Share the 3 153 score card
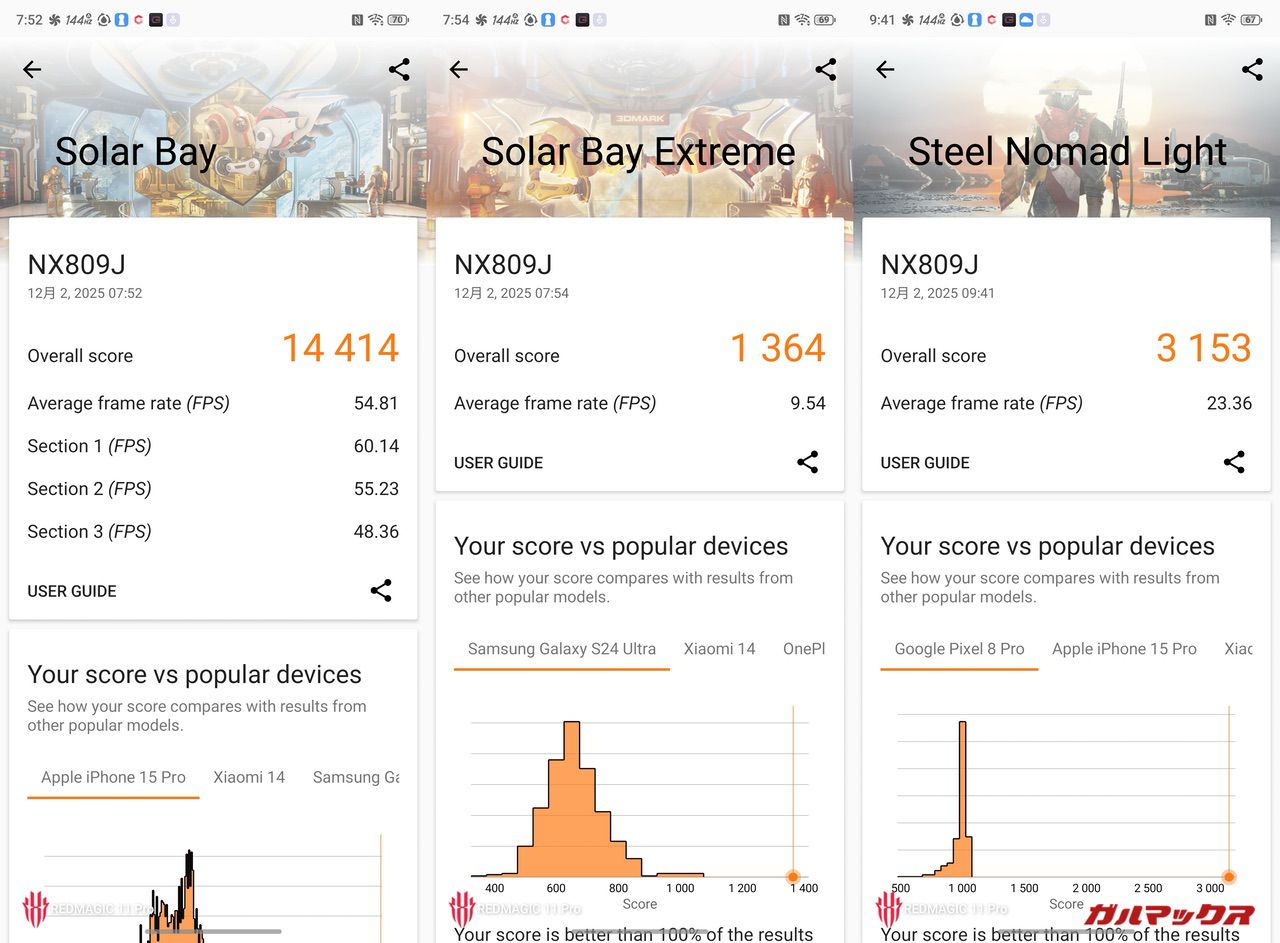This screenshot has height=943, width=1280. tap(1234, 462)
